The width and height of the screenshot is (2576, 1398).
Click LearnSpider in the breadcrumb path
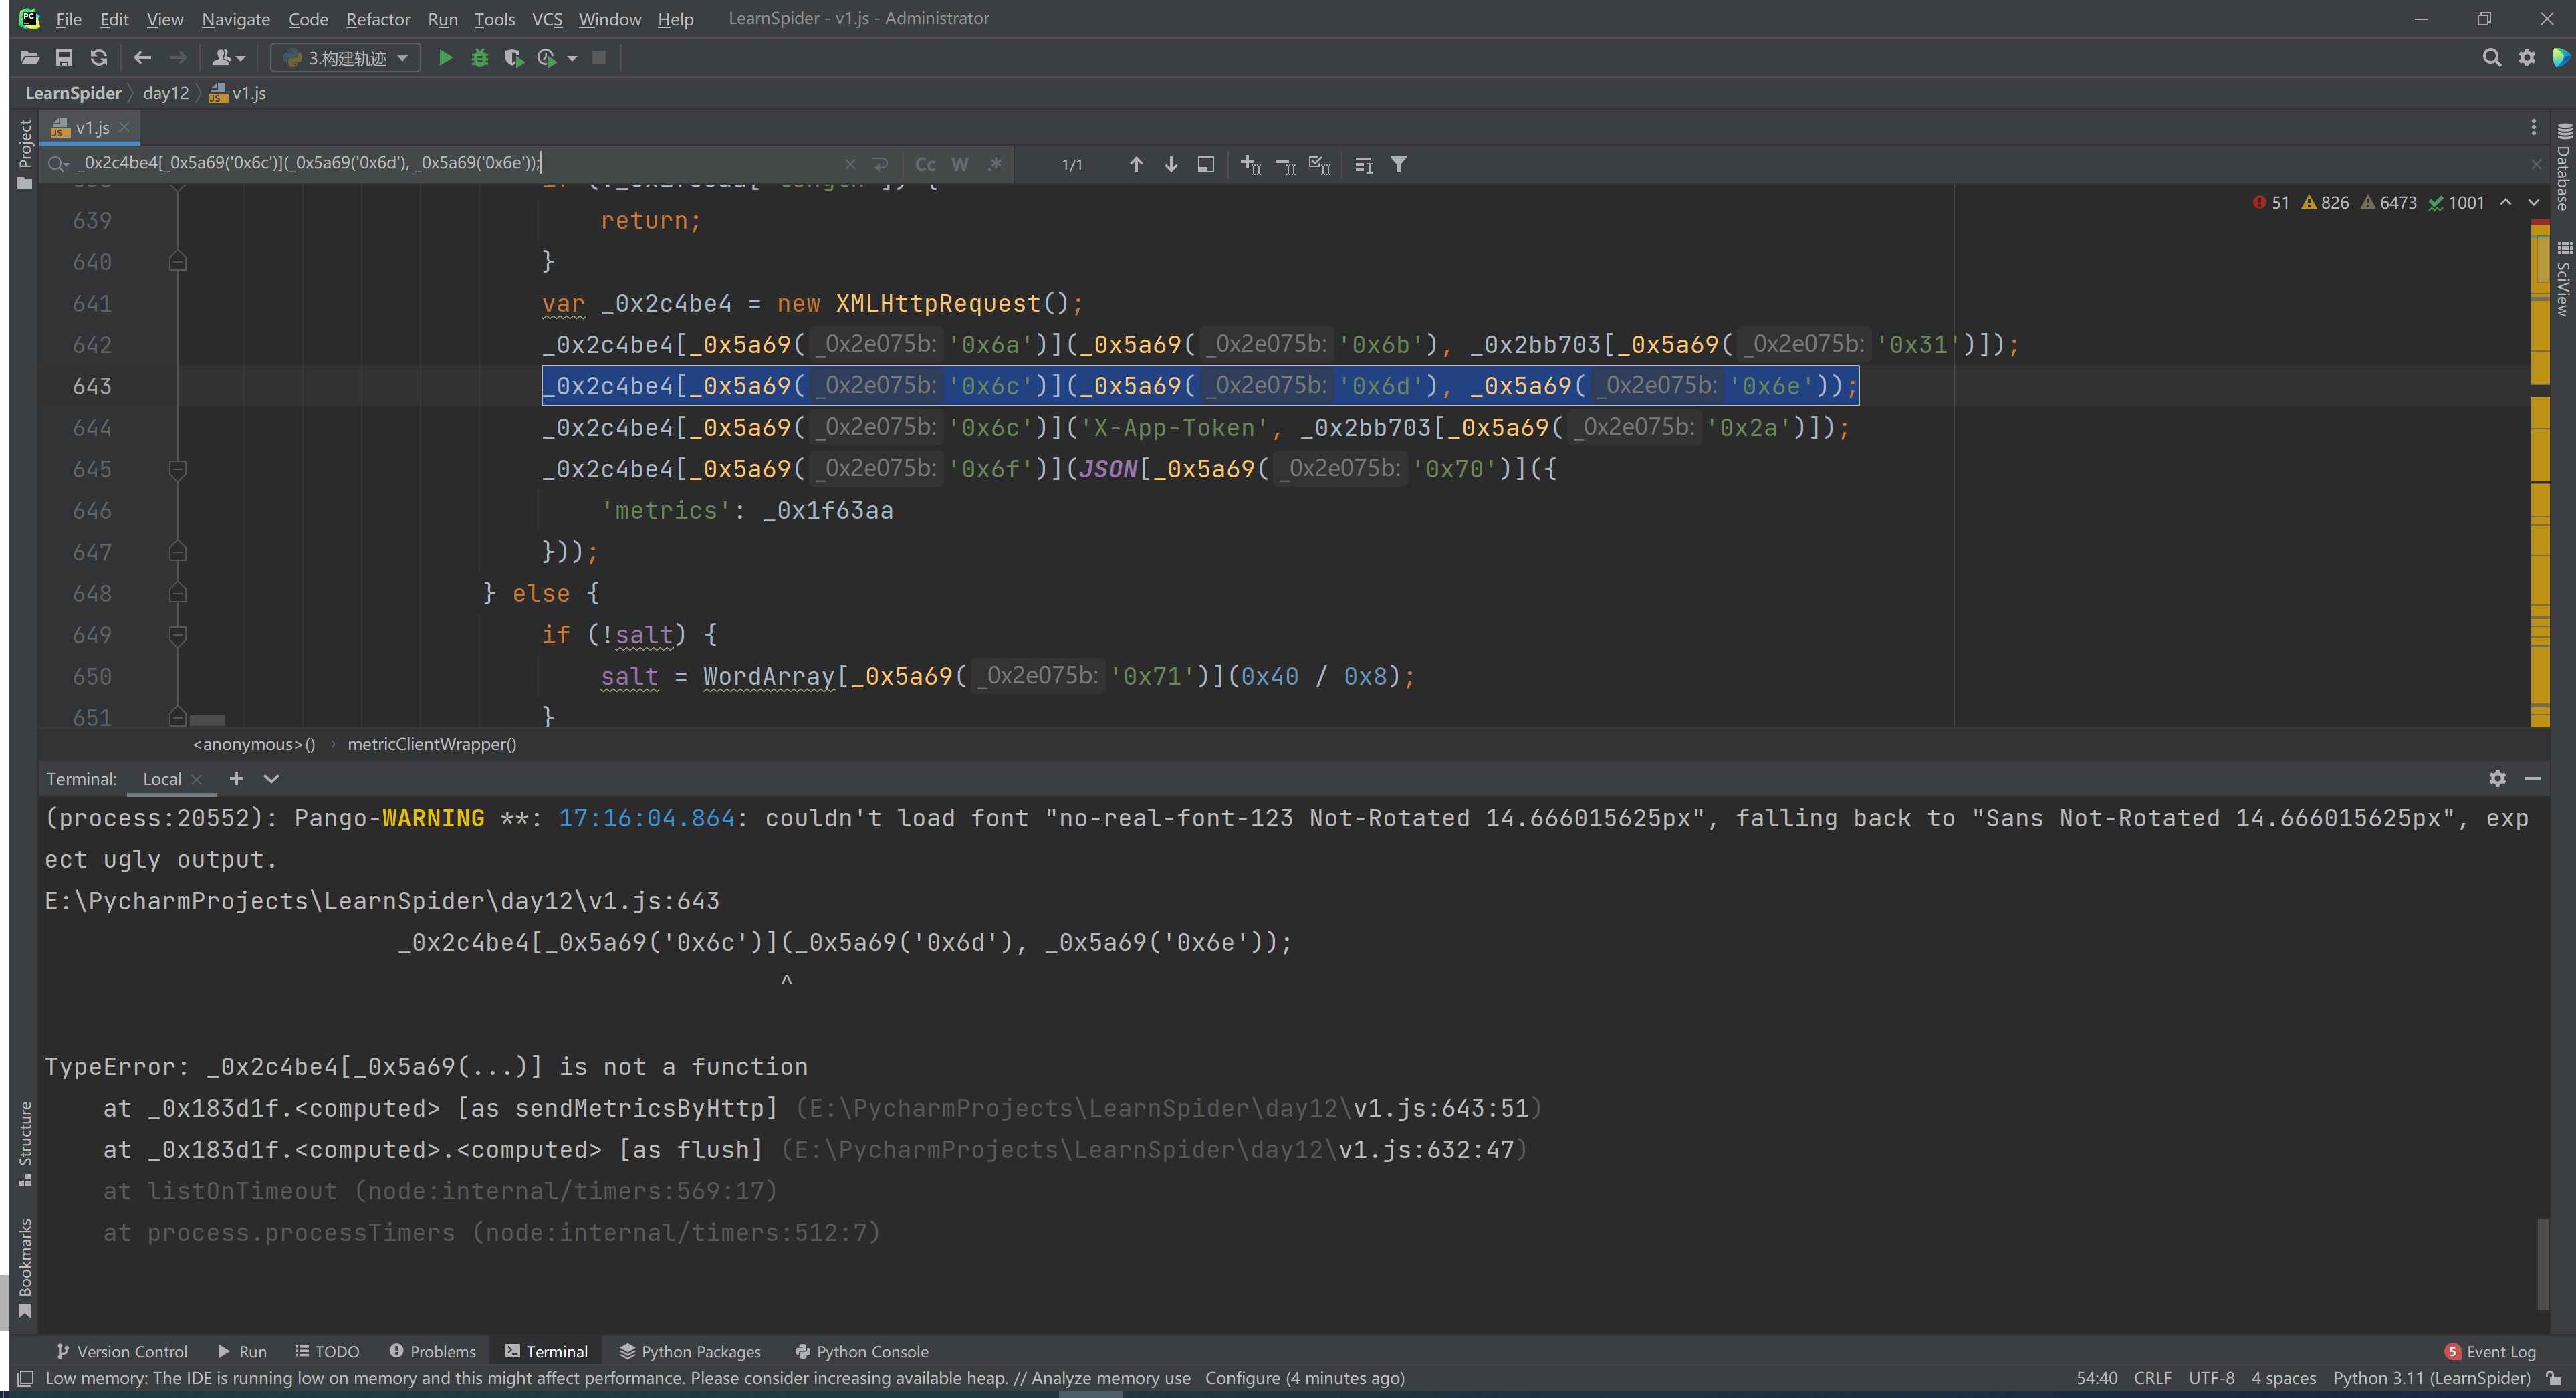pyautogui.click(x=73, y=93)
